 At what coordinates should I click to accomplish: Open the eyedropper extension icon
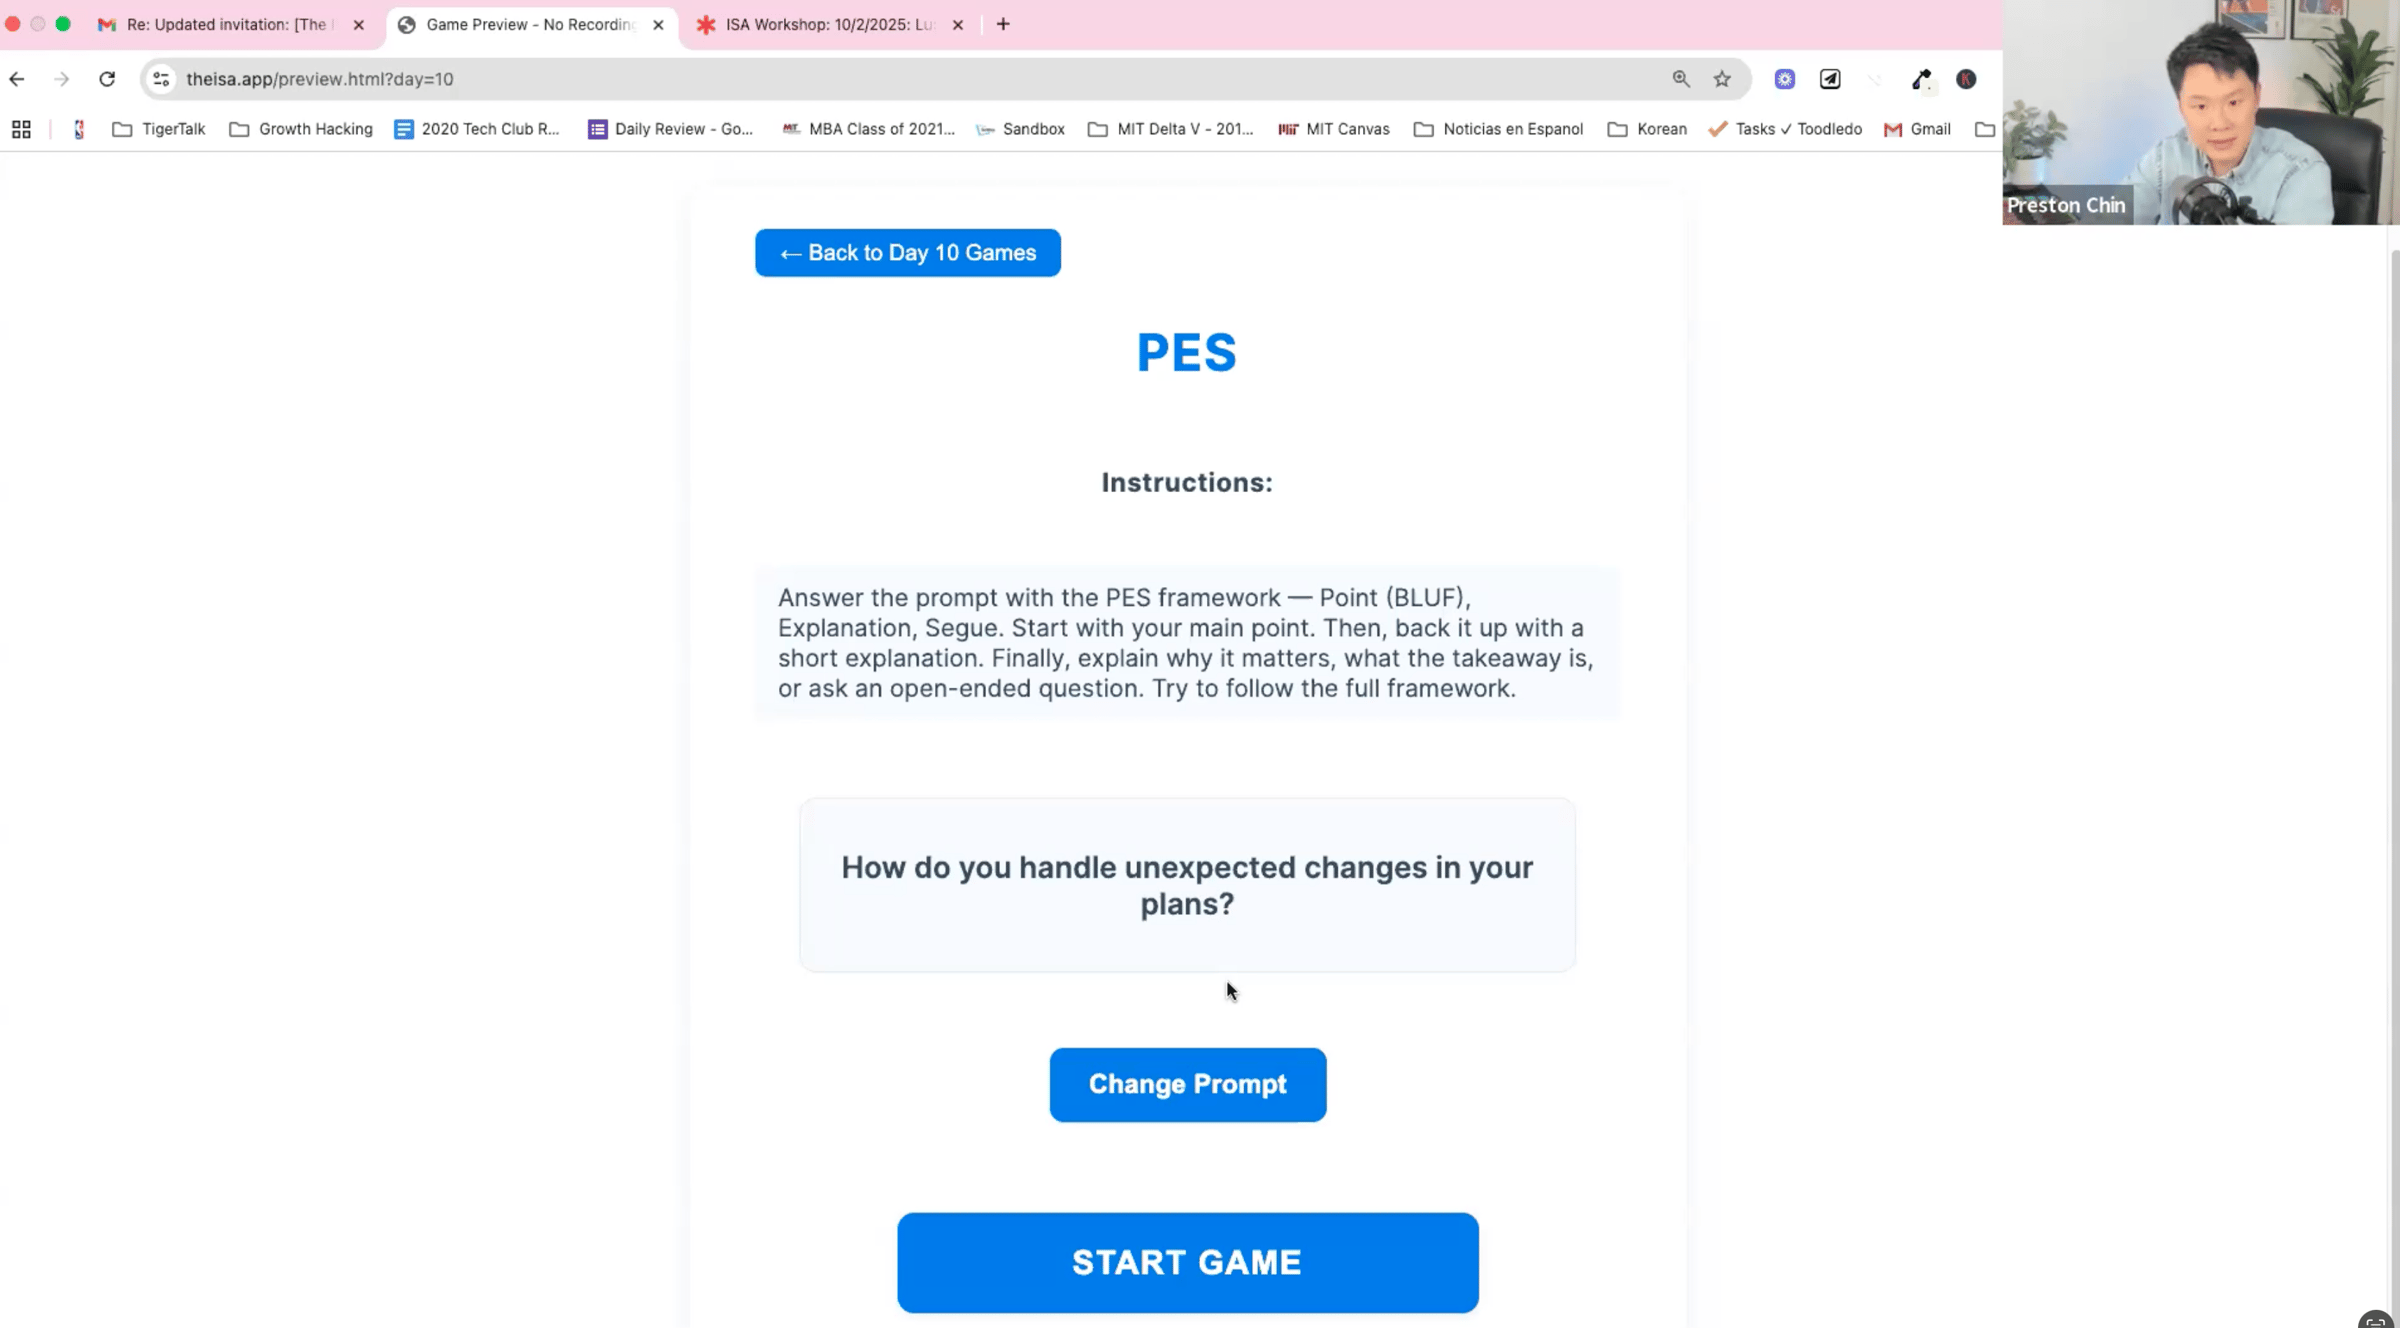coord(1921,79)
